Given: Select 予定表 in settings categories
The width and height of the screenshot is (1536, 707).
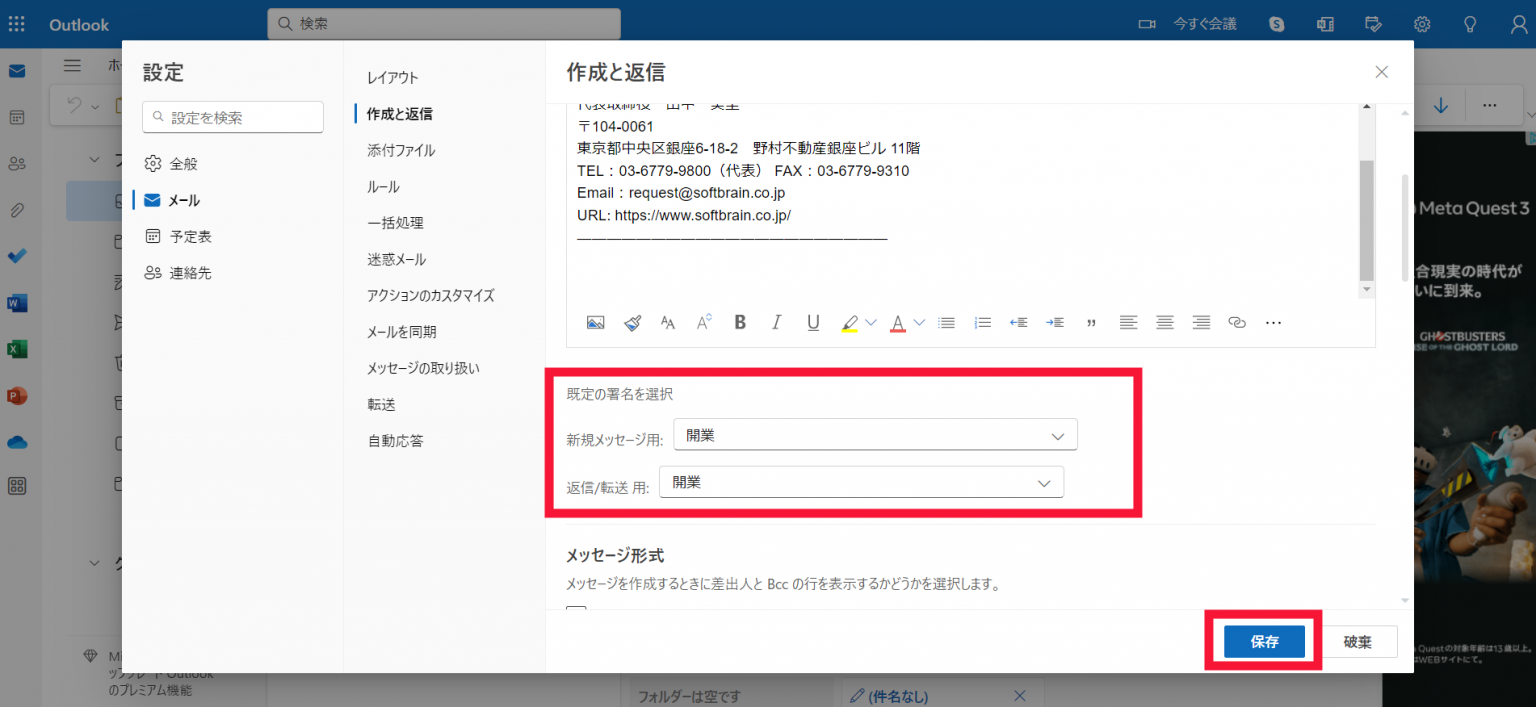Looking at the screenshot, I should click(190, 237).
